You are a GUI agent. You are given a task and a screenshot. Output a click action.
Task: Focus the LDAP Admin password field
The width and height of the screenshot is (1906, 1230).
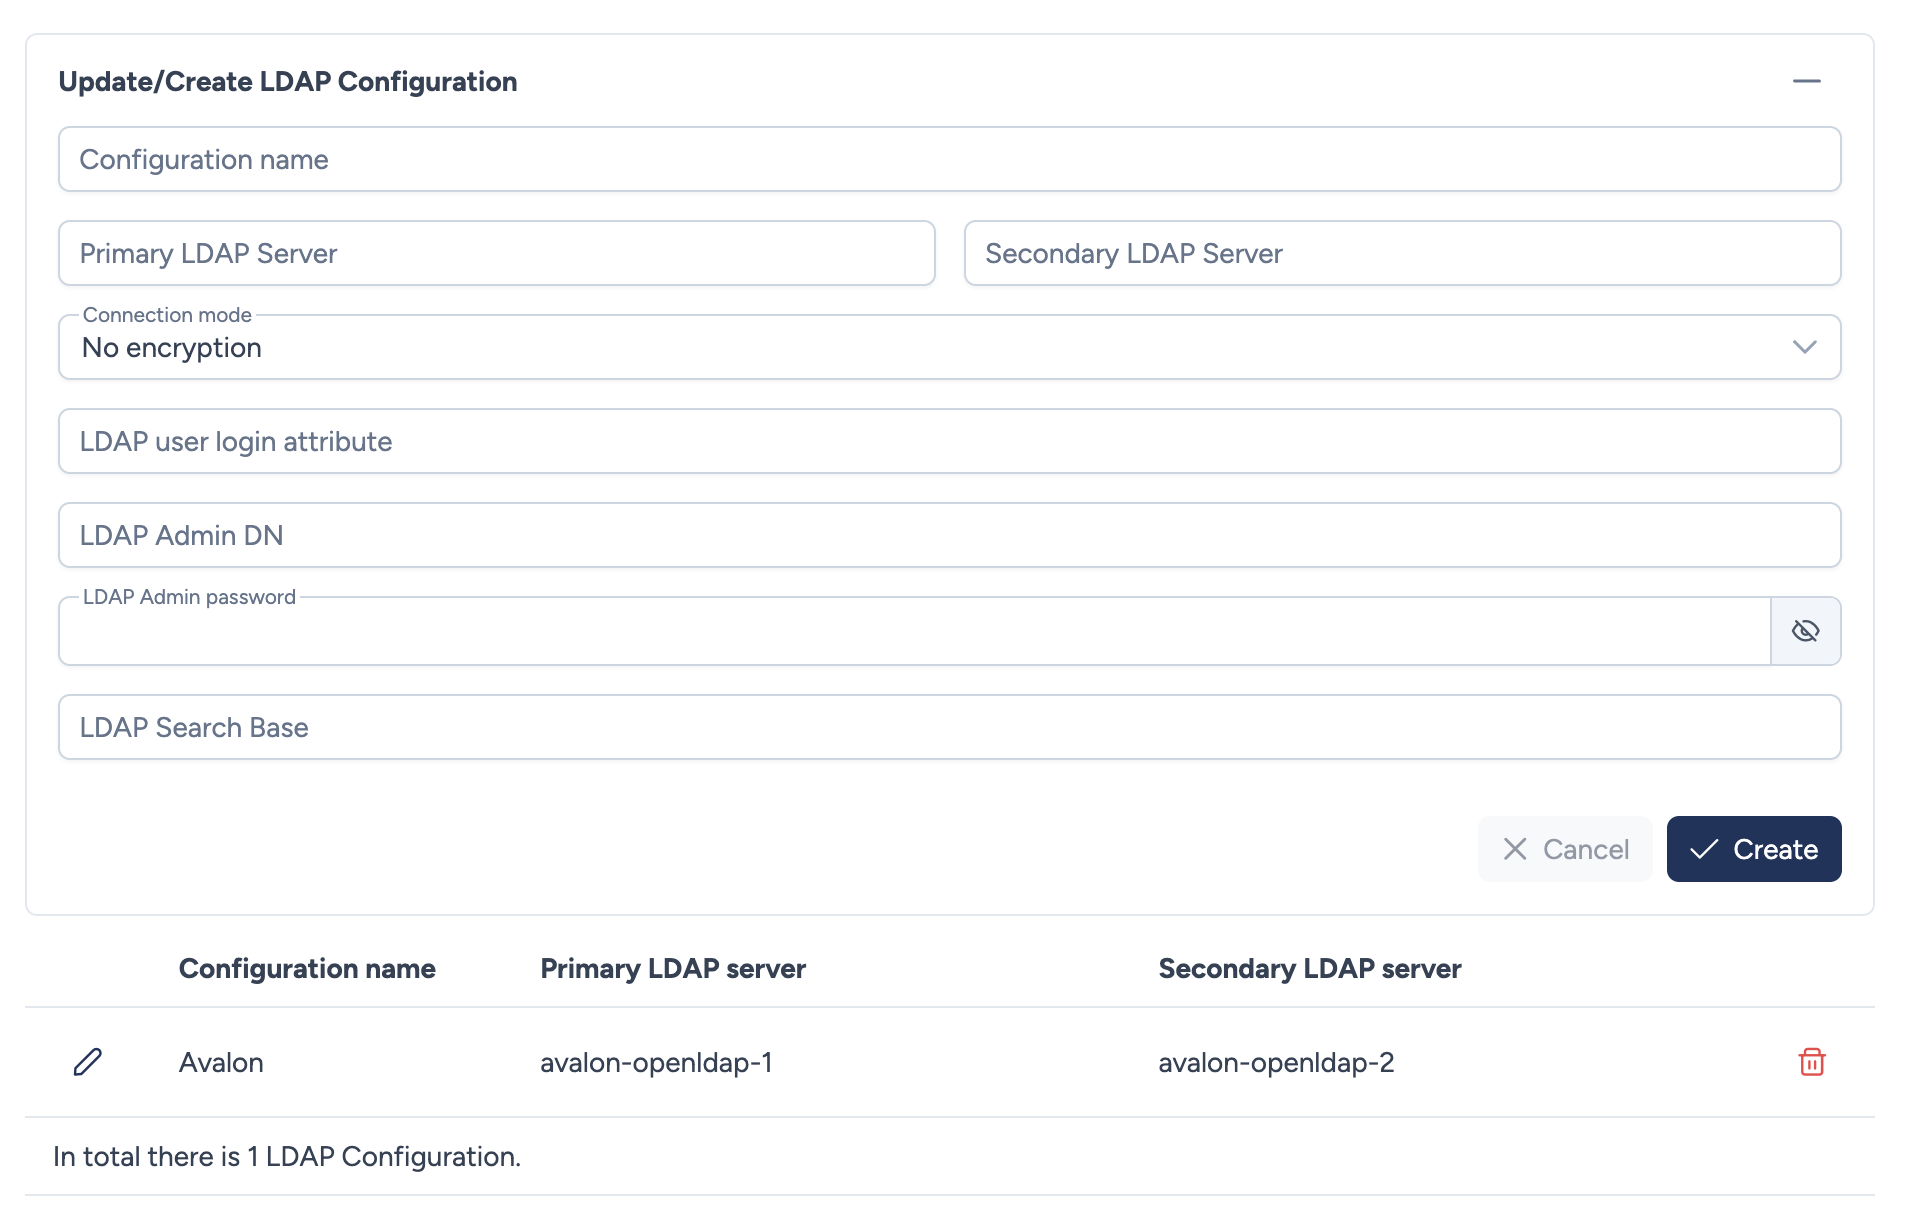[914, 632]
